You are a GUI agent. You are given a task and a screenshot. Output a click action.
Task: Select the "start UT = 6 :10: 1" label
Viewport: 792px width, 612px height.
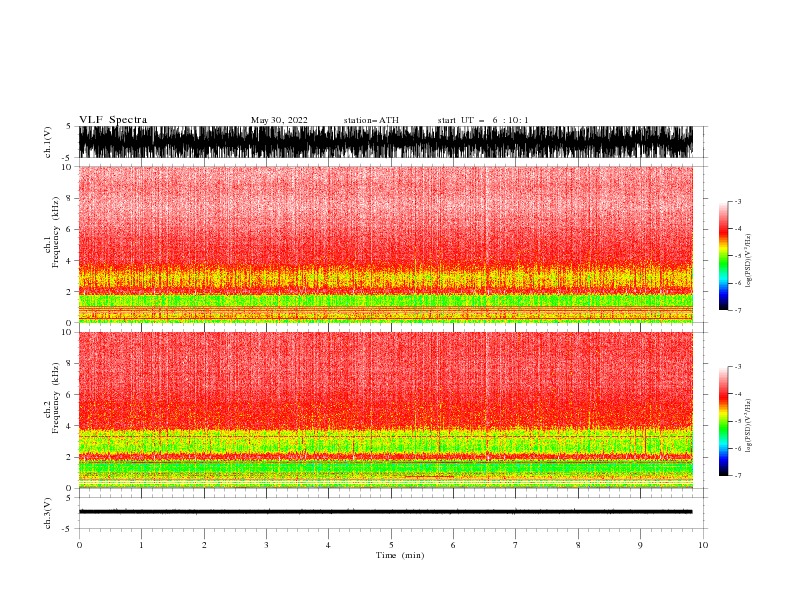point(482,120)
